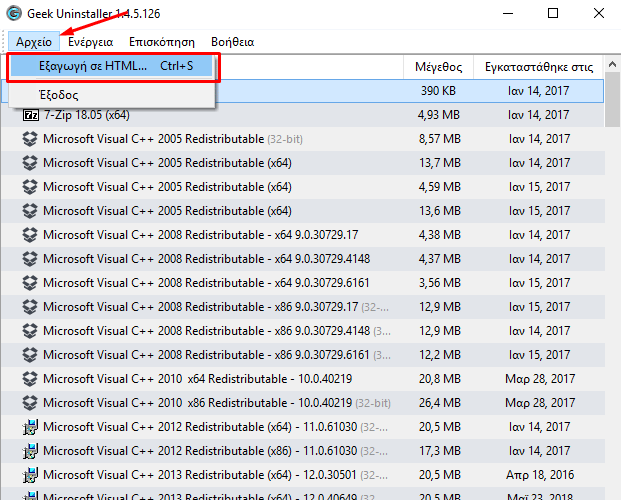
Task: Sort by Εγκαταστάθηκε στις column header
Action: click(x=539, y=67)
